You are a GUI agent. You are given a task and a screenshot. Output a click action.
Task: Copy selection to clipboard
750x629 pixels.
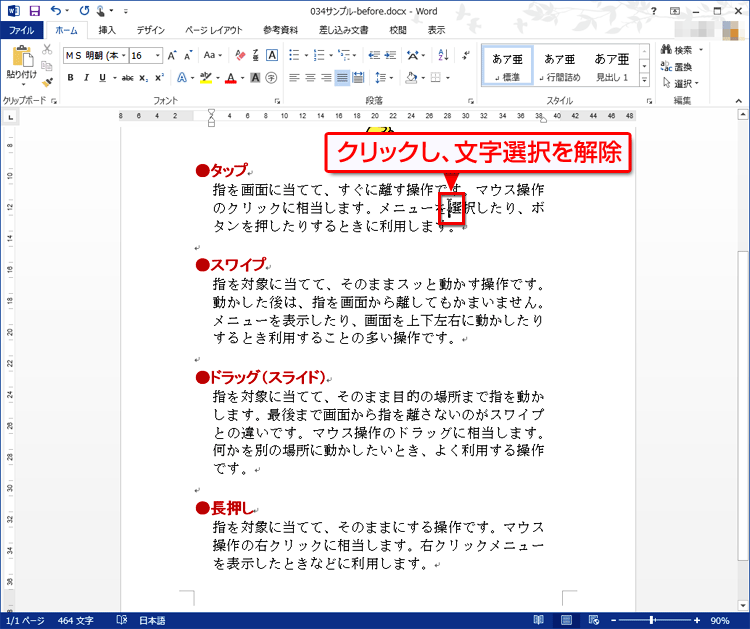tap(47, 66)
